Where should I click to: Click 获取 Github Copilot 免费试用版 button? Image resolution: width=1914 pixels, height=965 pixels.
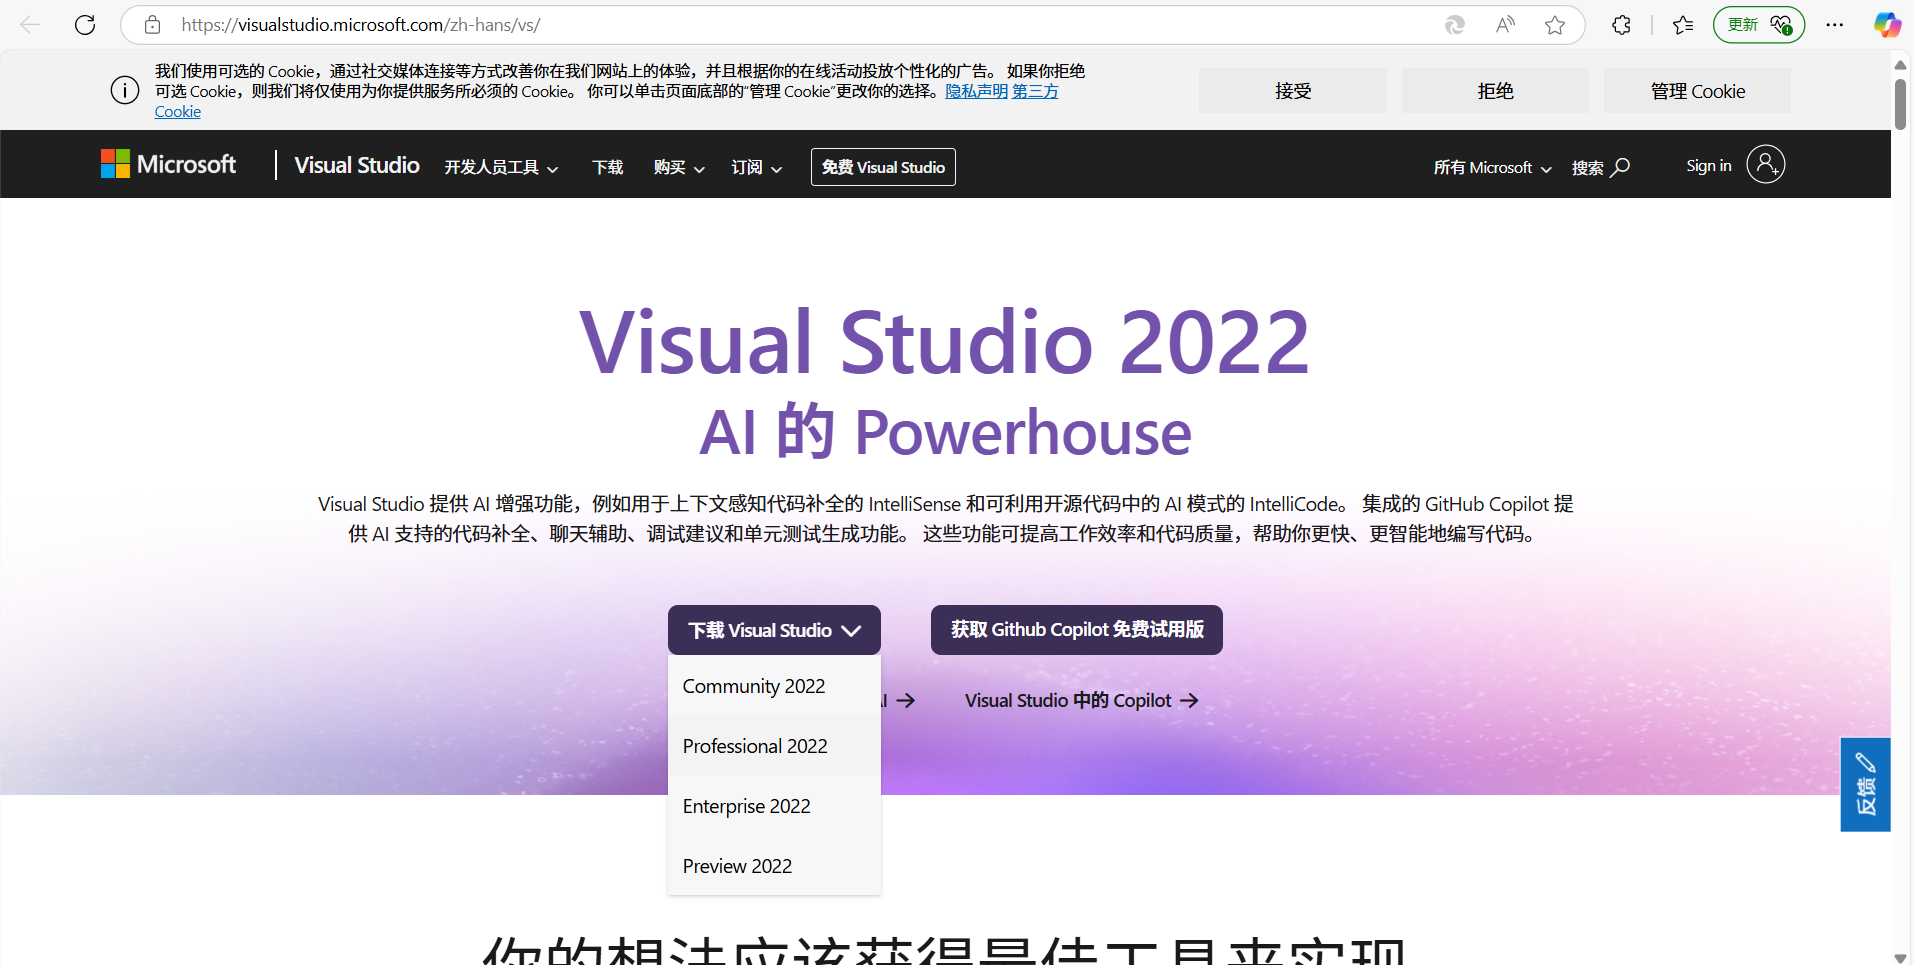pos(1076,630)
